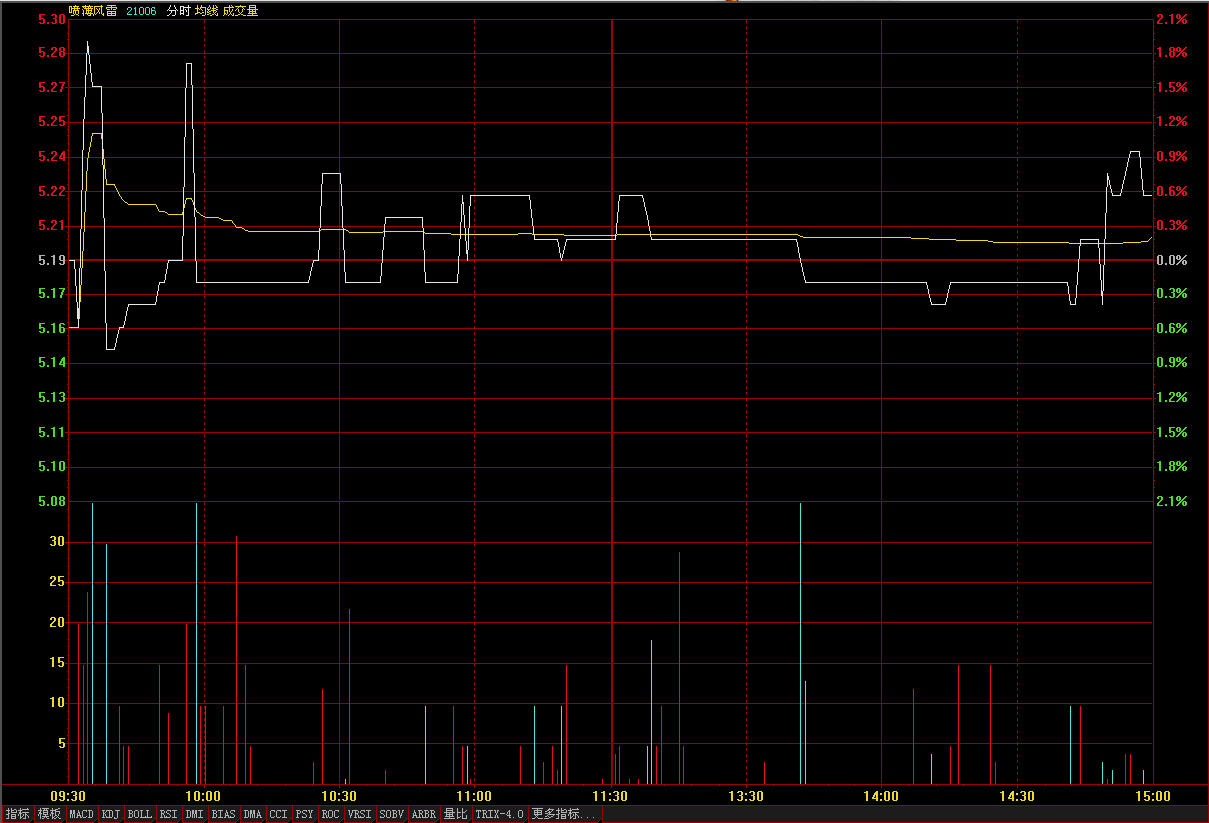The width and height of the screenshot is (1209, 823).
Task: Click the 13:30 time axis label
Action: pos(746,796)
